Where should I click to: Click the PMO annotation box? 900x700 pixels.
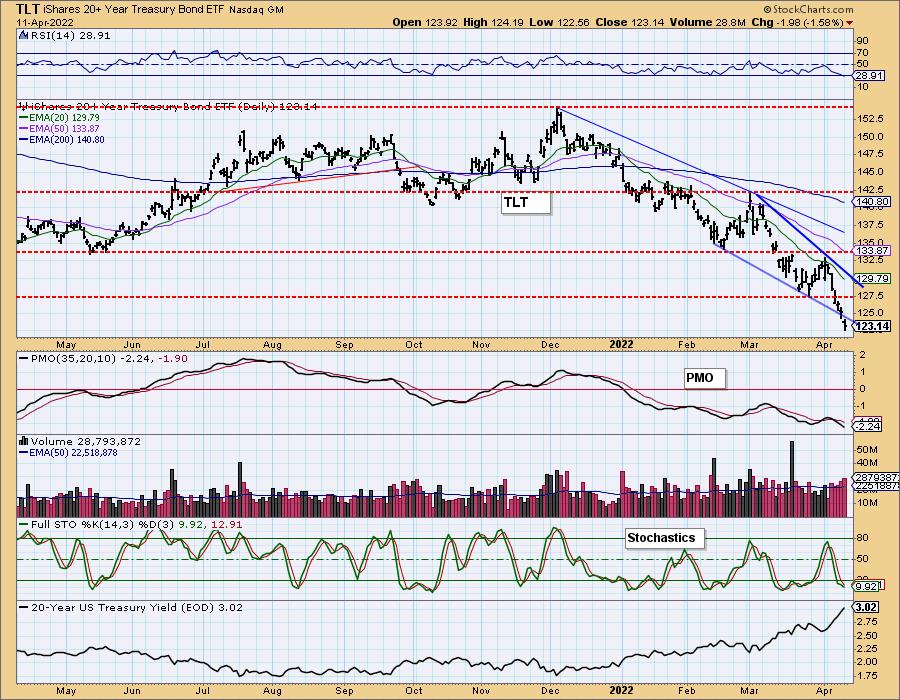coord(705,378)
